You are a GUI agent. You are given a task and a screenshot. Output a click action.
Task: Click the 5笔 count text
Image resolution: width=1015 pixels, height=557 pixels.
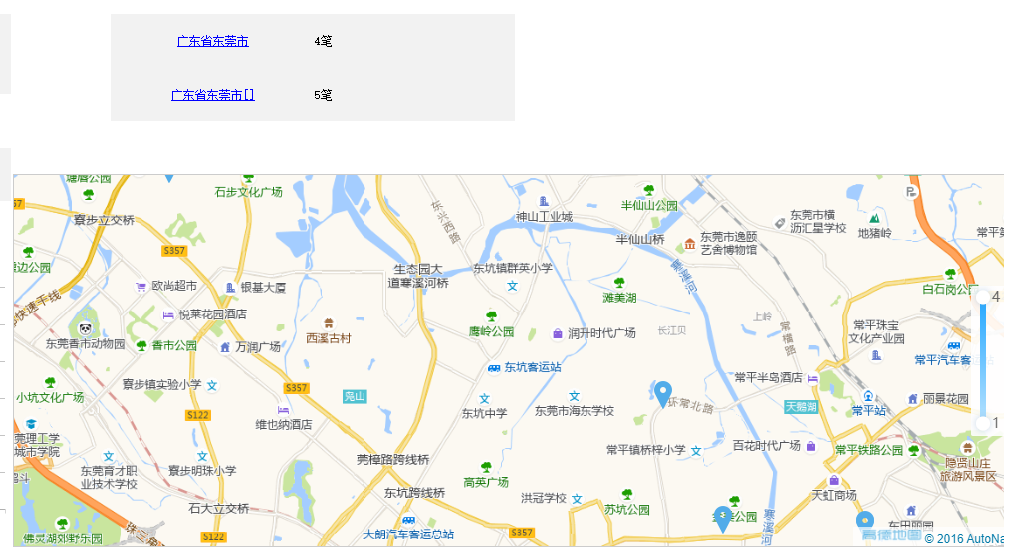pos(323,95)
